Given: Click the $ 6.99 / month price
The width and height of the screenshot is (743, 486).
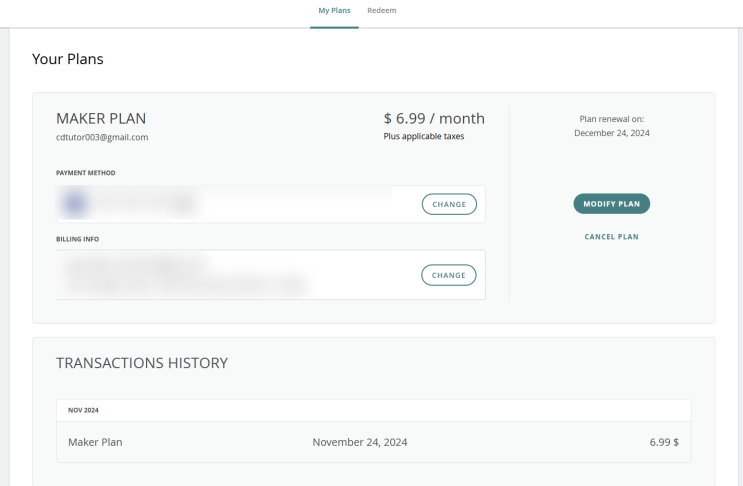Looking at the screenshot, I should coord(434,119).
